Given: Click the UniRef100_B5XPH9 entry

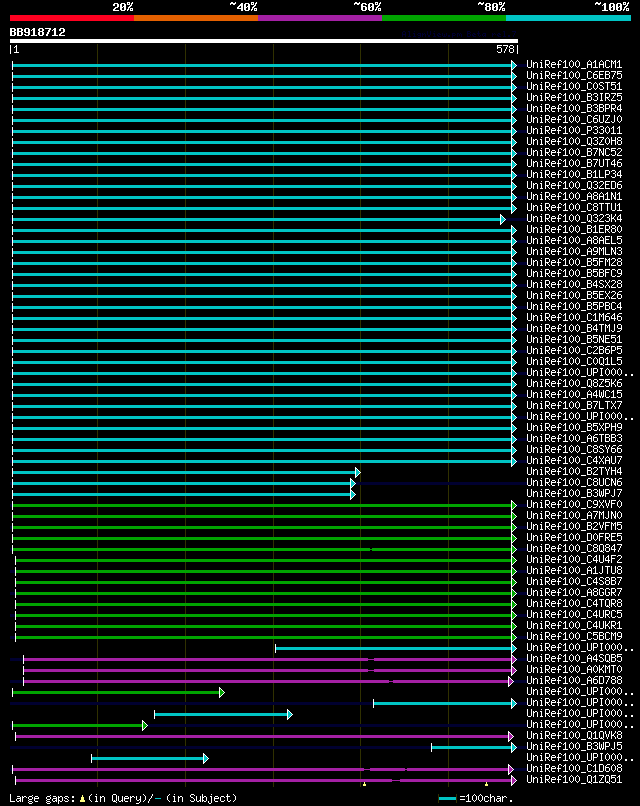Looking at the screenshot, I should pyautogui.click(x=574, y=428).
